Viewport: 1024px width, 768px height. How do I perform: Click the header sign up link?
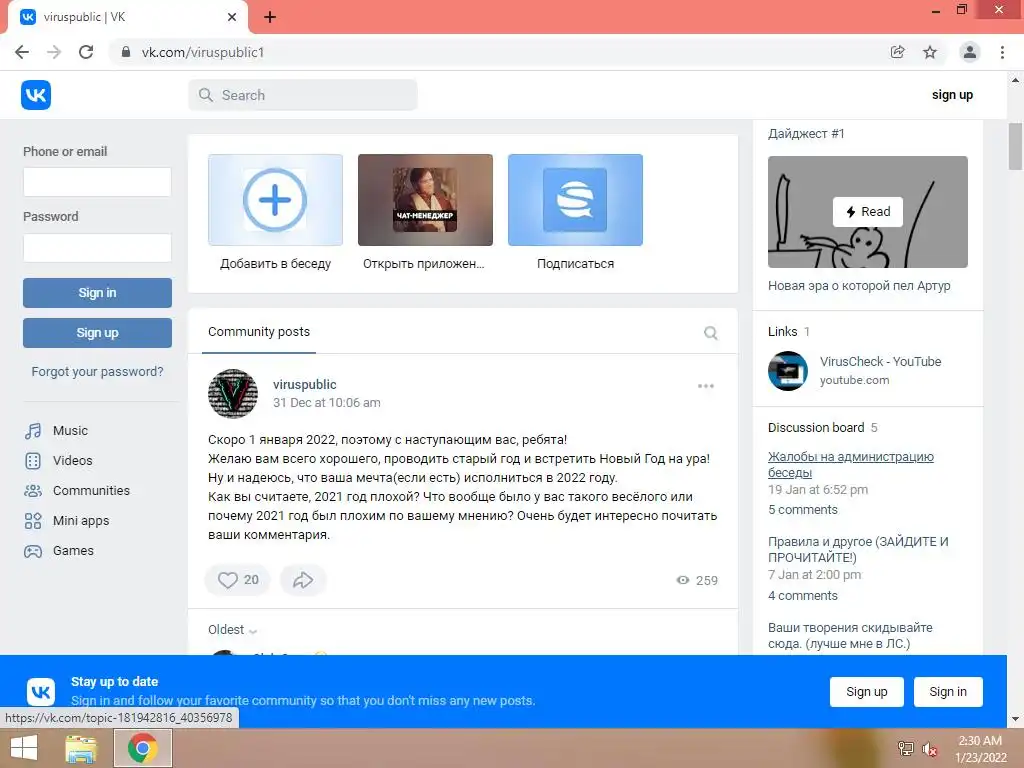952,95
